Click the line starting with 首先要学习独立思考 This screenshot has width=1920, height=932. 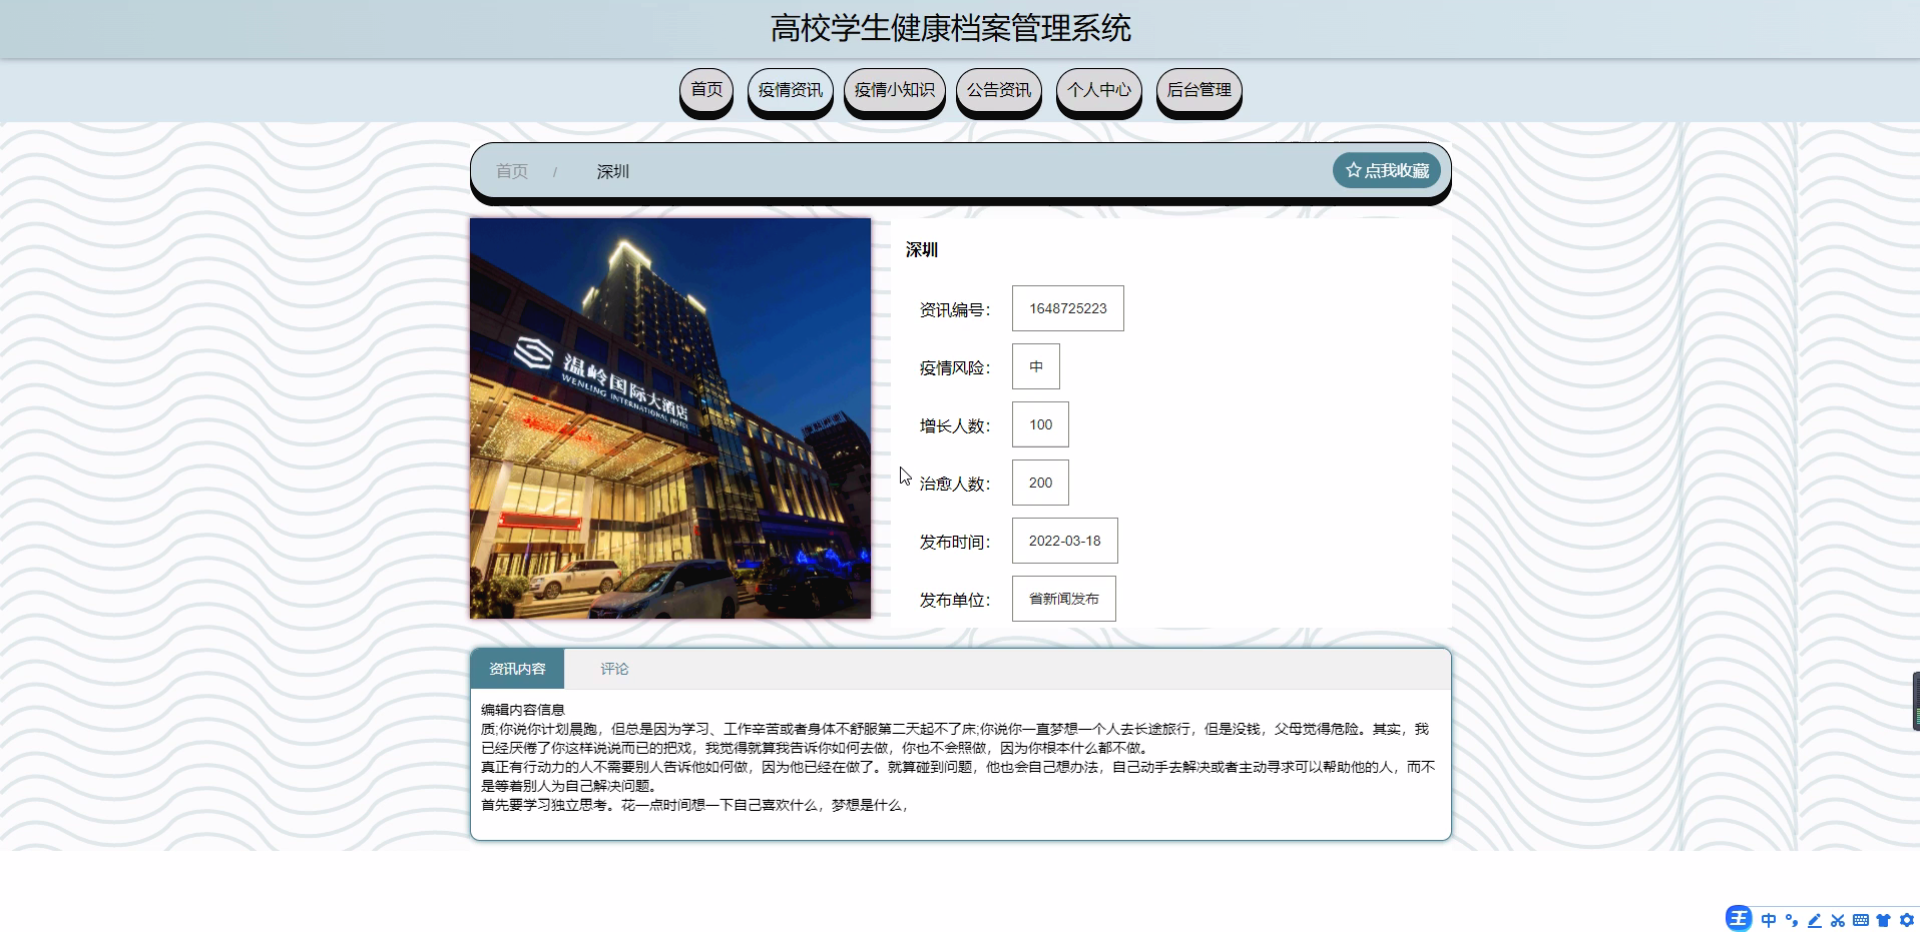pos(696,805)
